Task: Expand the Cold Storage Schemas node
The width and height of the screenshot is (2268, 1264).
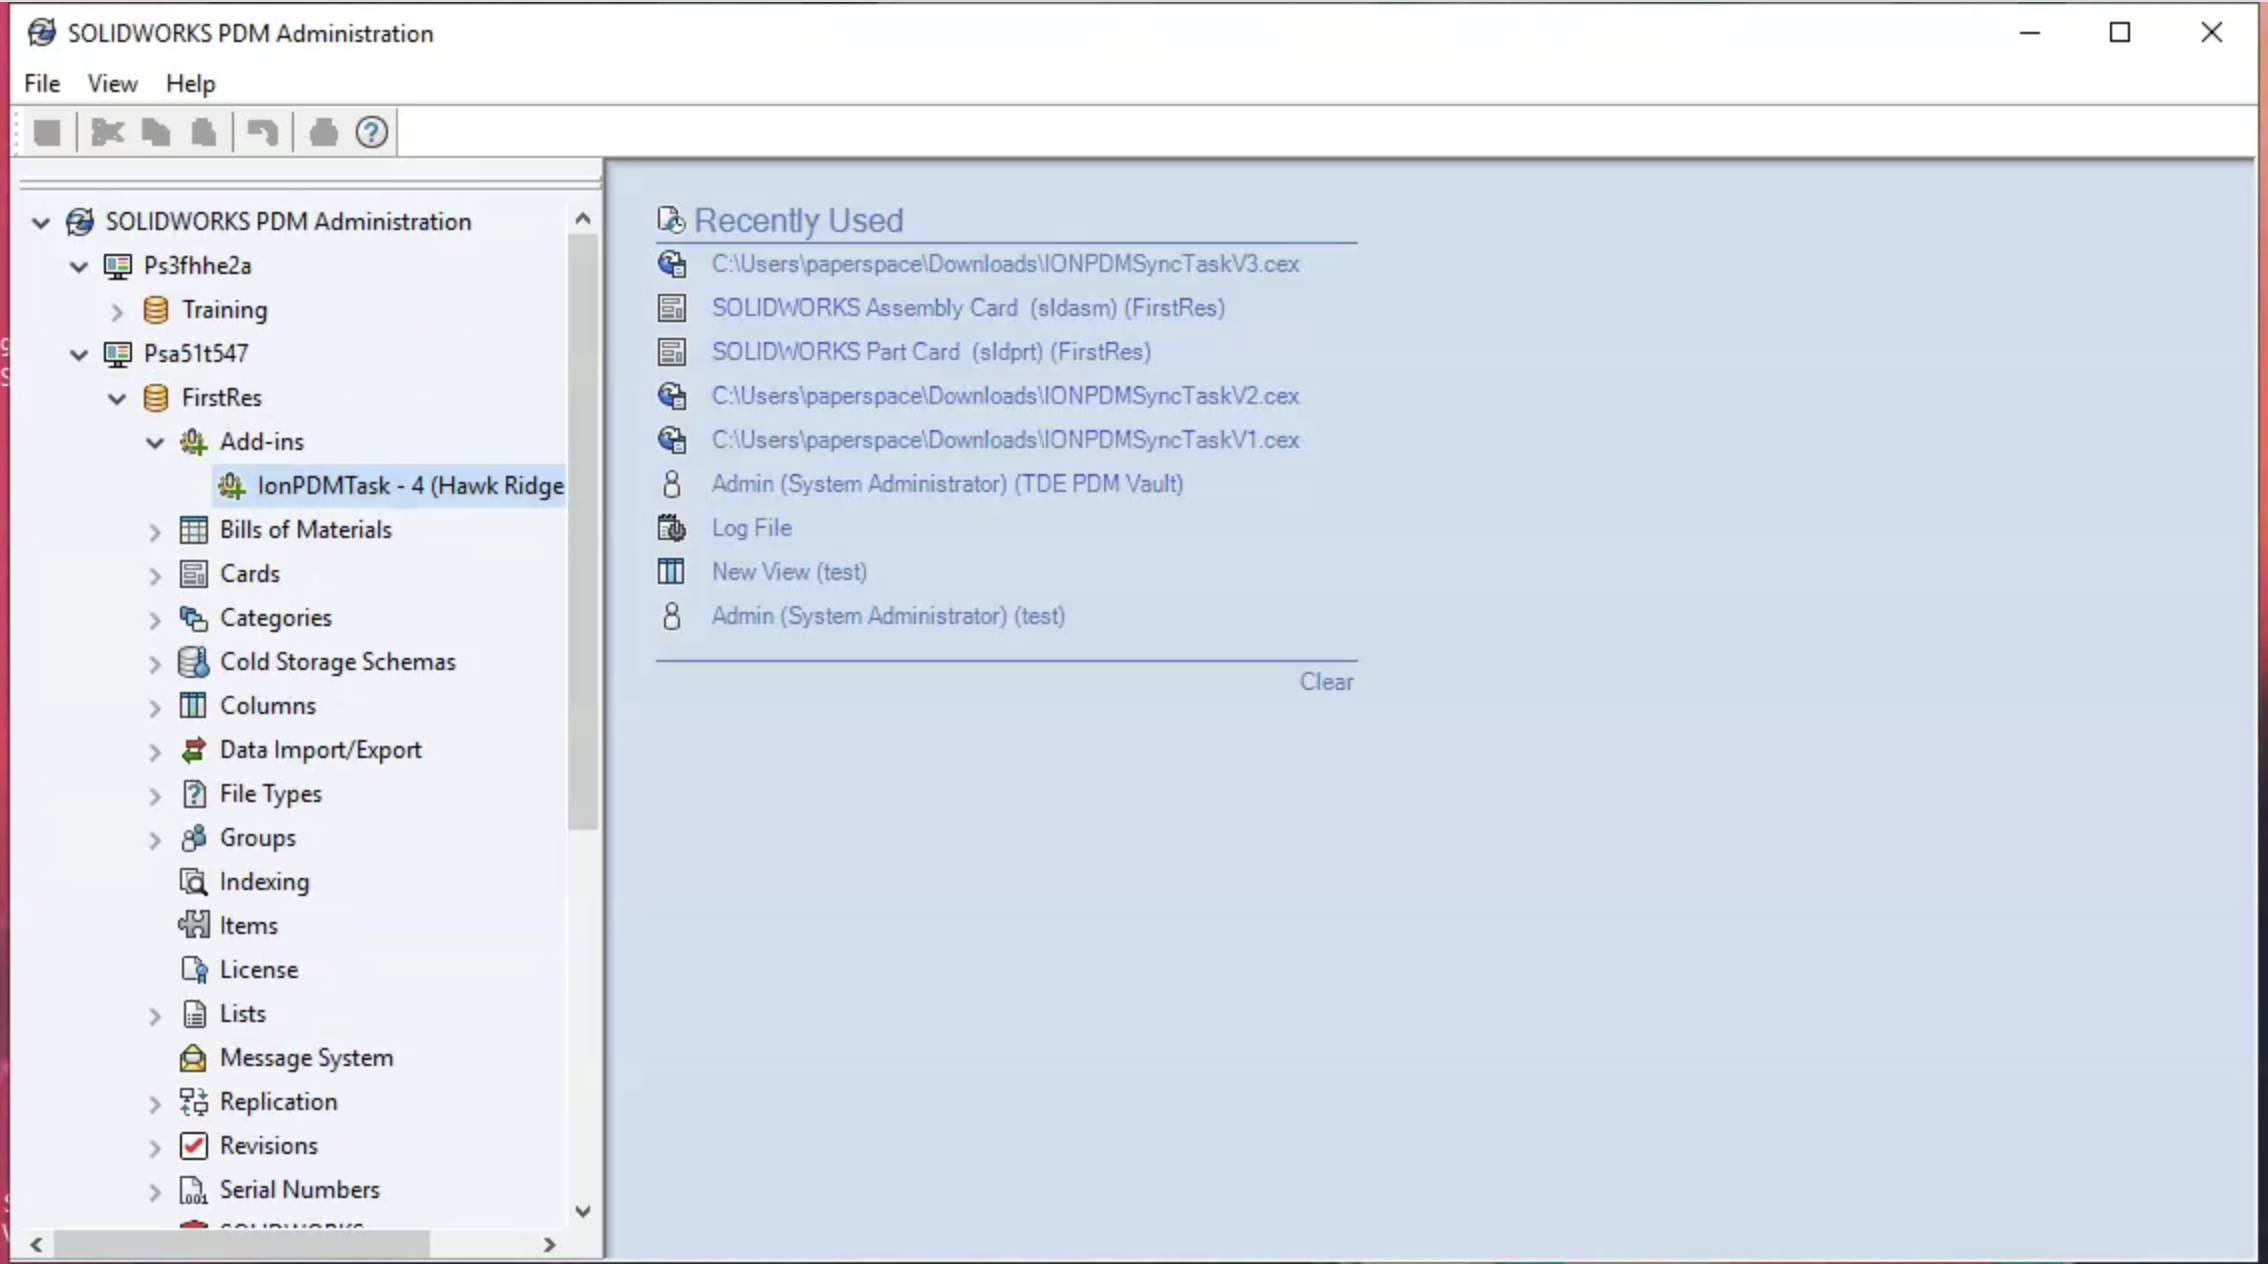Action: 155,664
